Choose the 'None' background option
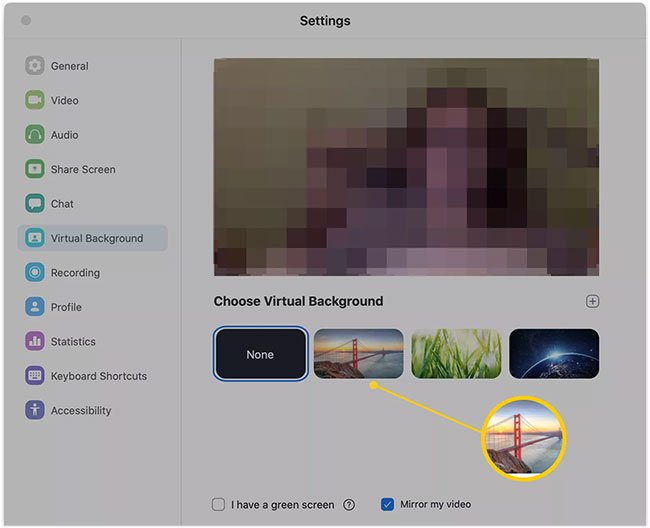 tap(260, 354)
